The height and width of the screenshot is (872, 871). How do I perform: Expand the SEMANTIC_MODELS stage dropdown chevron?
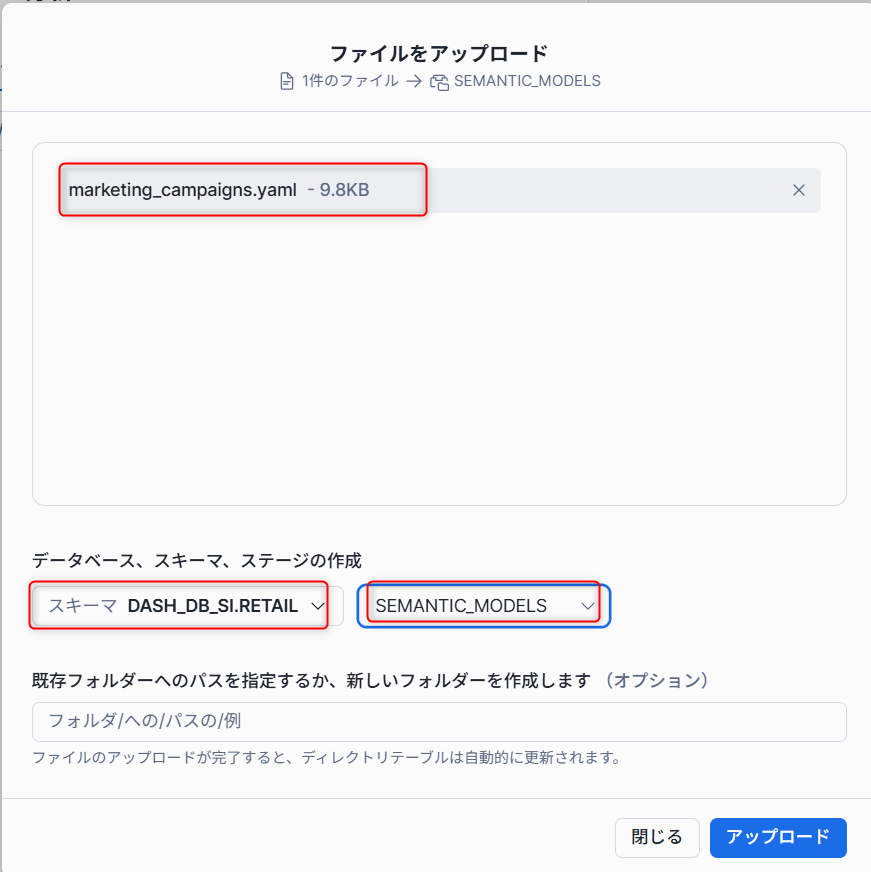[x=587, y=606]
